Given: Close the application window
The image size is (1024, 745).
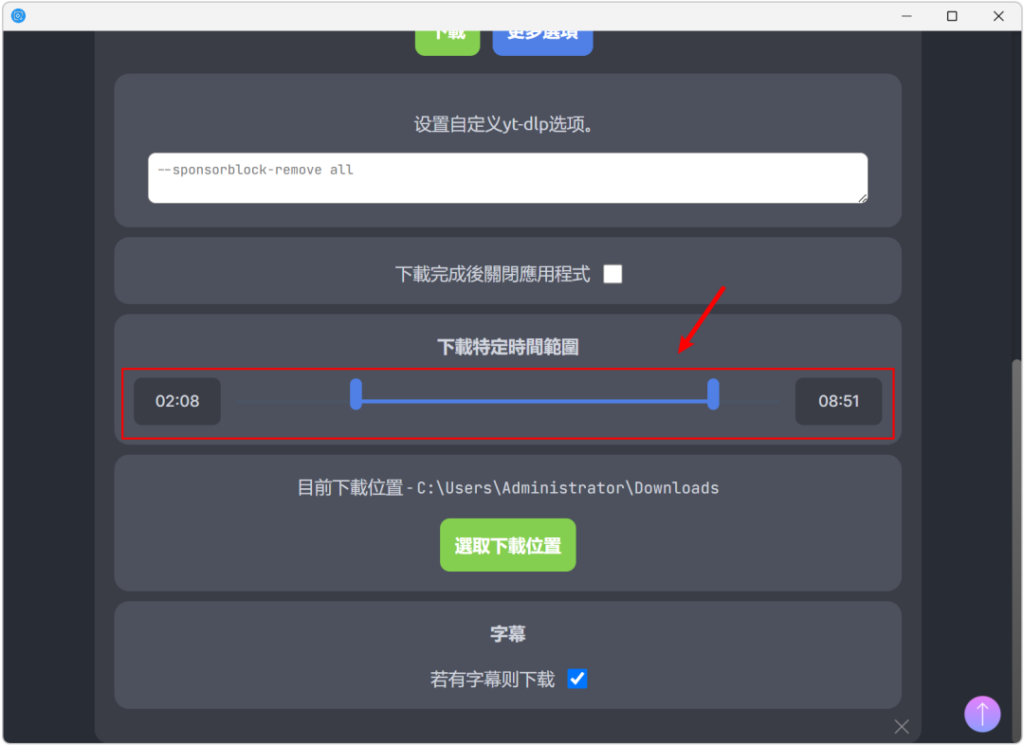Looking at the screenshot, I should (998, 16).
